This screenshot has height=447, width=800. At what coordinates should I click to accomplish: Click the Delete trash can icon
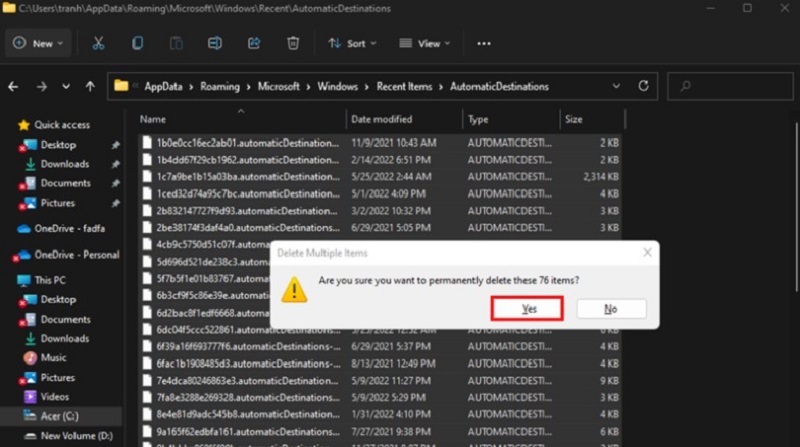click(293, 43)
